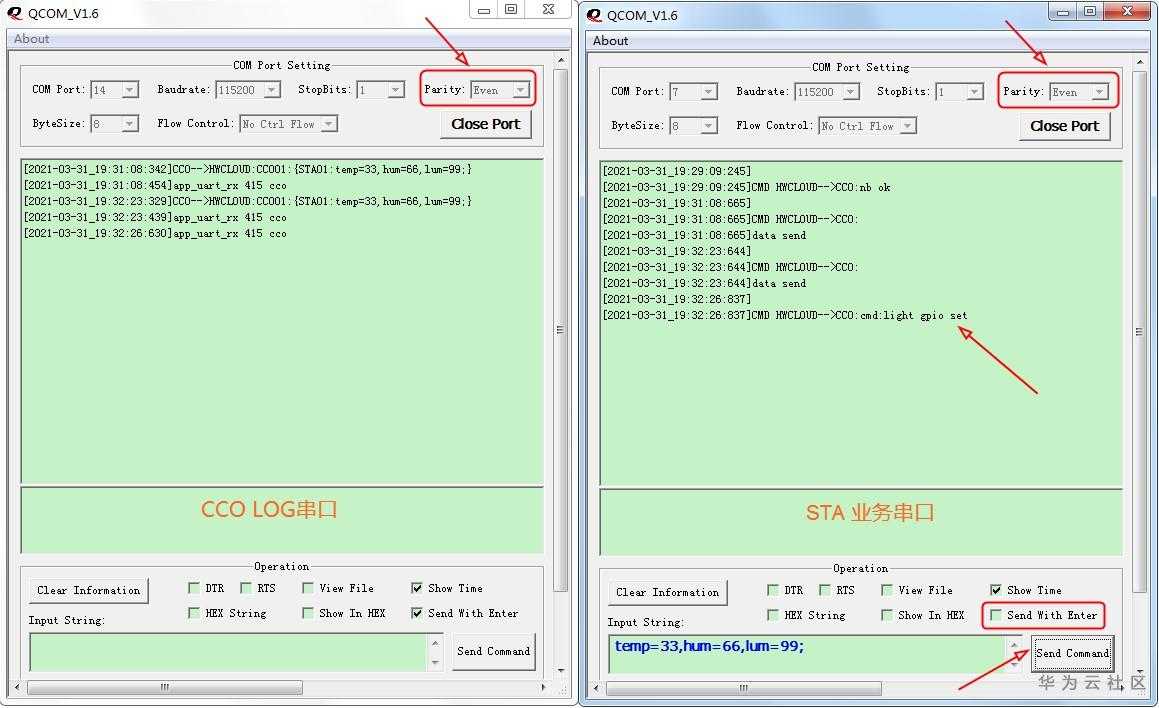Click Close Port in left CCO window
This screenshot has width=1159, height=708.
coord(486,124)
